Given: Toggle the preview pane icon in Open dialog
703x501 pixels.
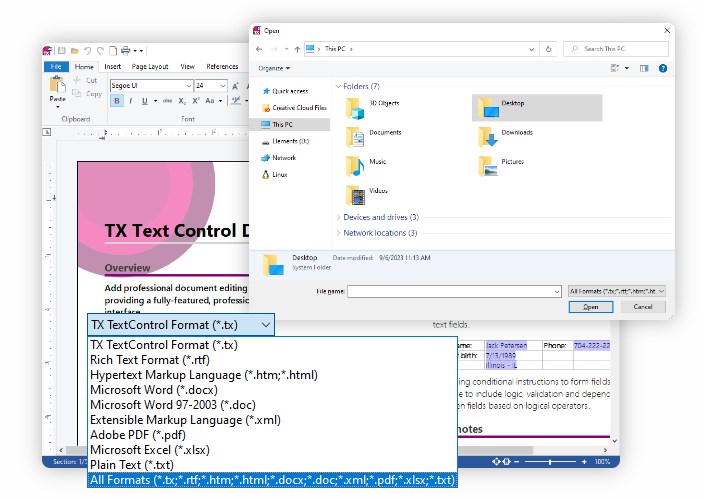Looking at the screenshot, I should [644, 68].
